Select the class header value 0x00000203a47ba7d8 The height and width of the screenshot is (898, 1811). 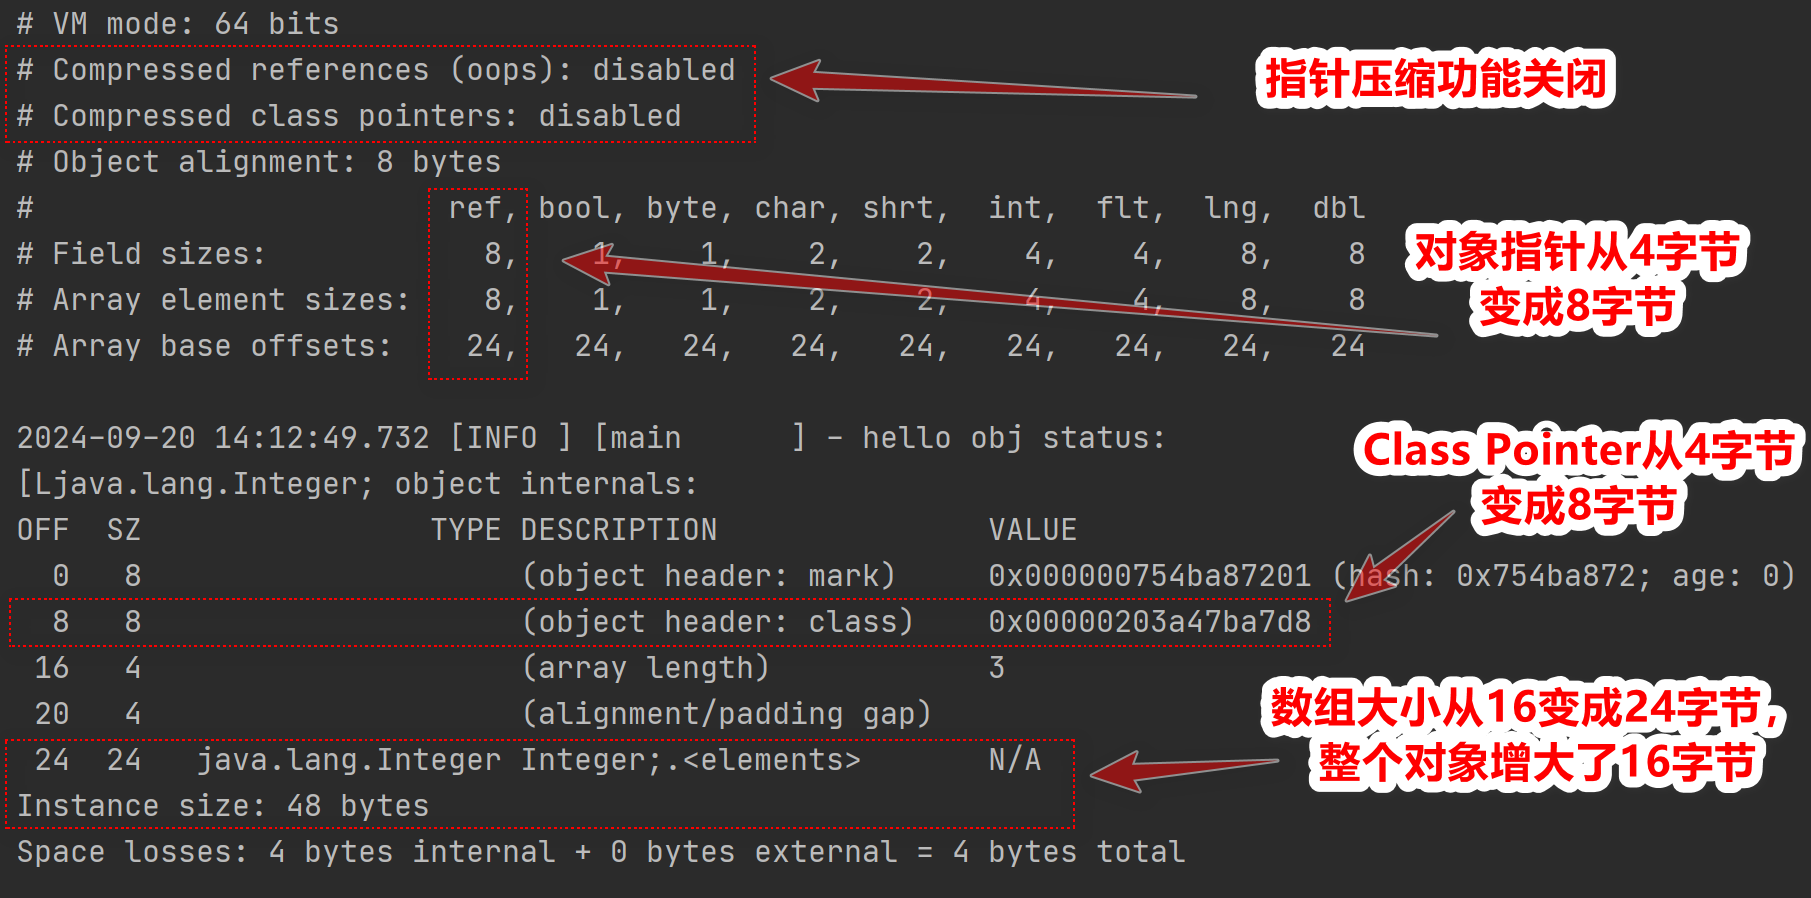1149,622
